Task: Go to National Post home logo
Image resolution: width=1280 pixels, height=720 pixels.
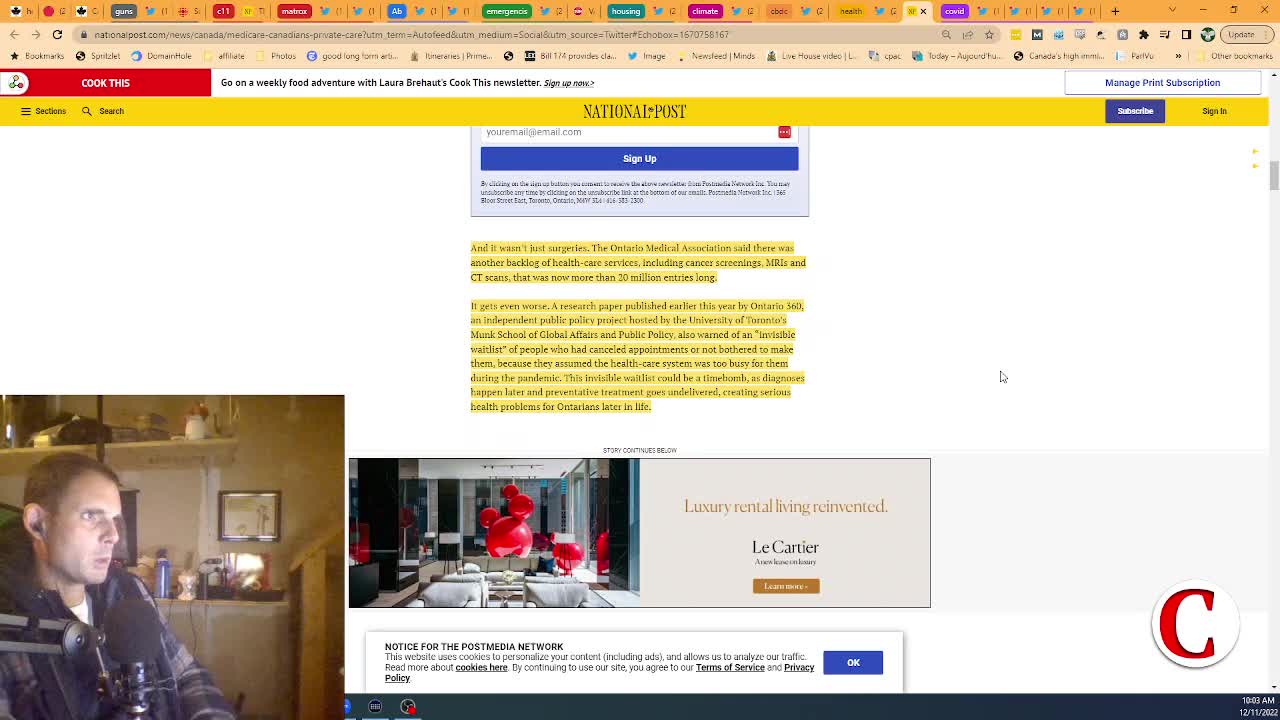Action: pos(635,111)
